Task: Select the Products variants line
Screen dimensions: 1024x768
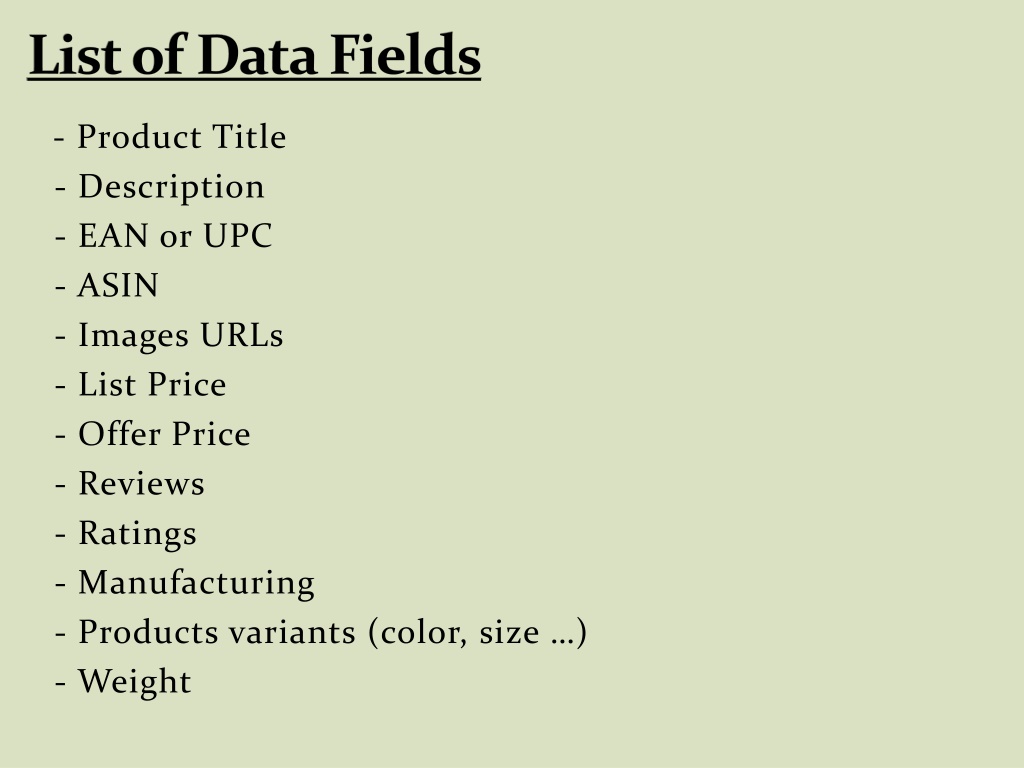Action: [321, 633]
